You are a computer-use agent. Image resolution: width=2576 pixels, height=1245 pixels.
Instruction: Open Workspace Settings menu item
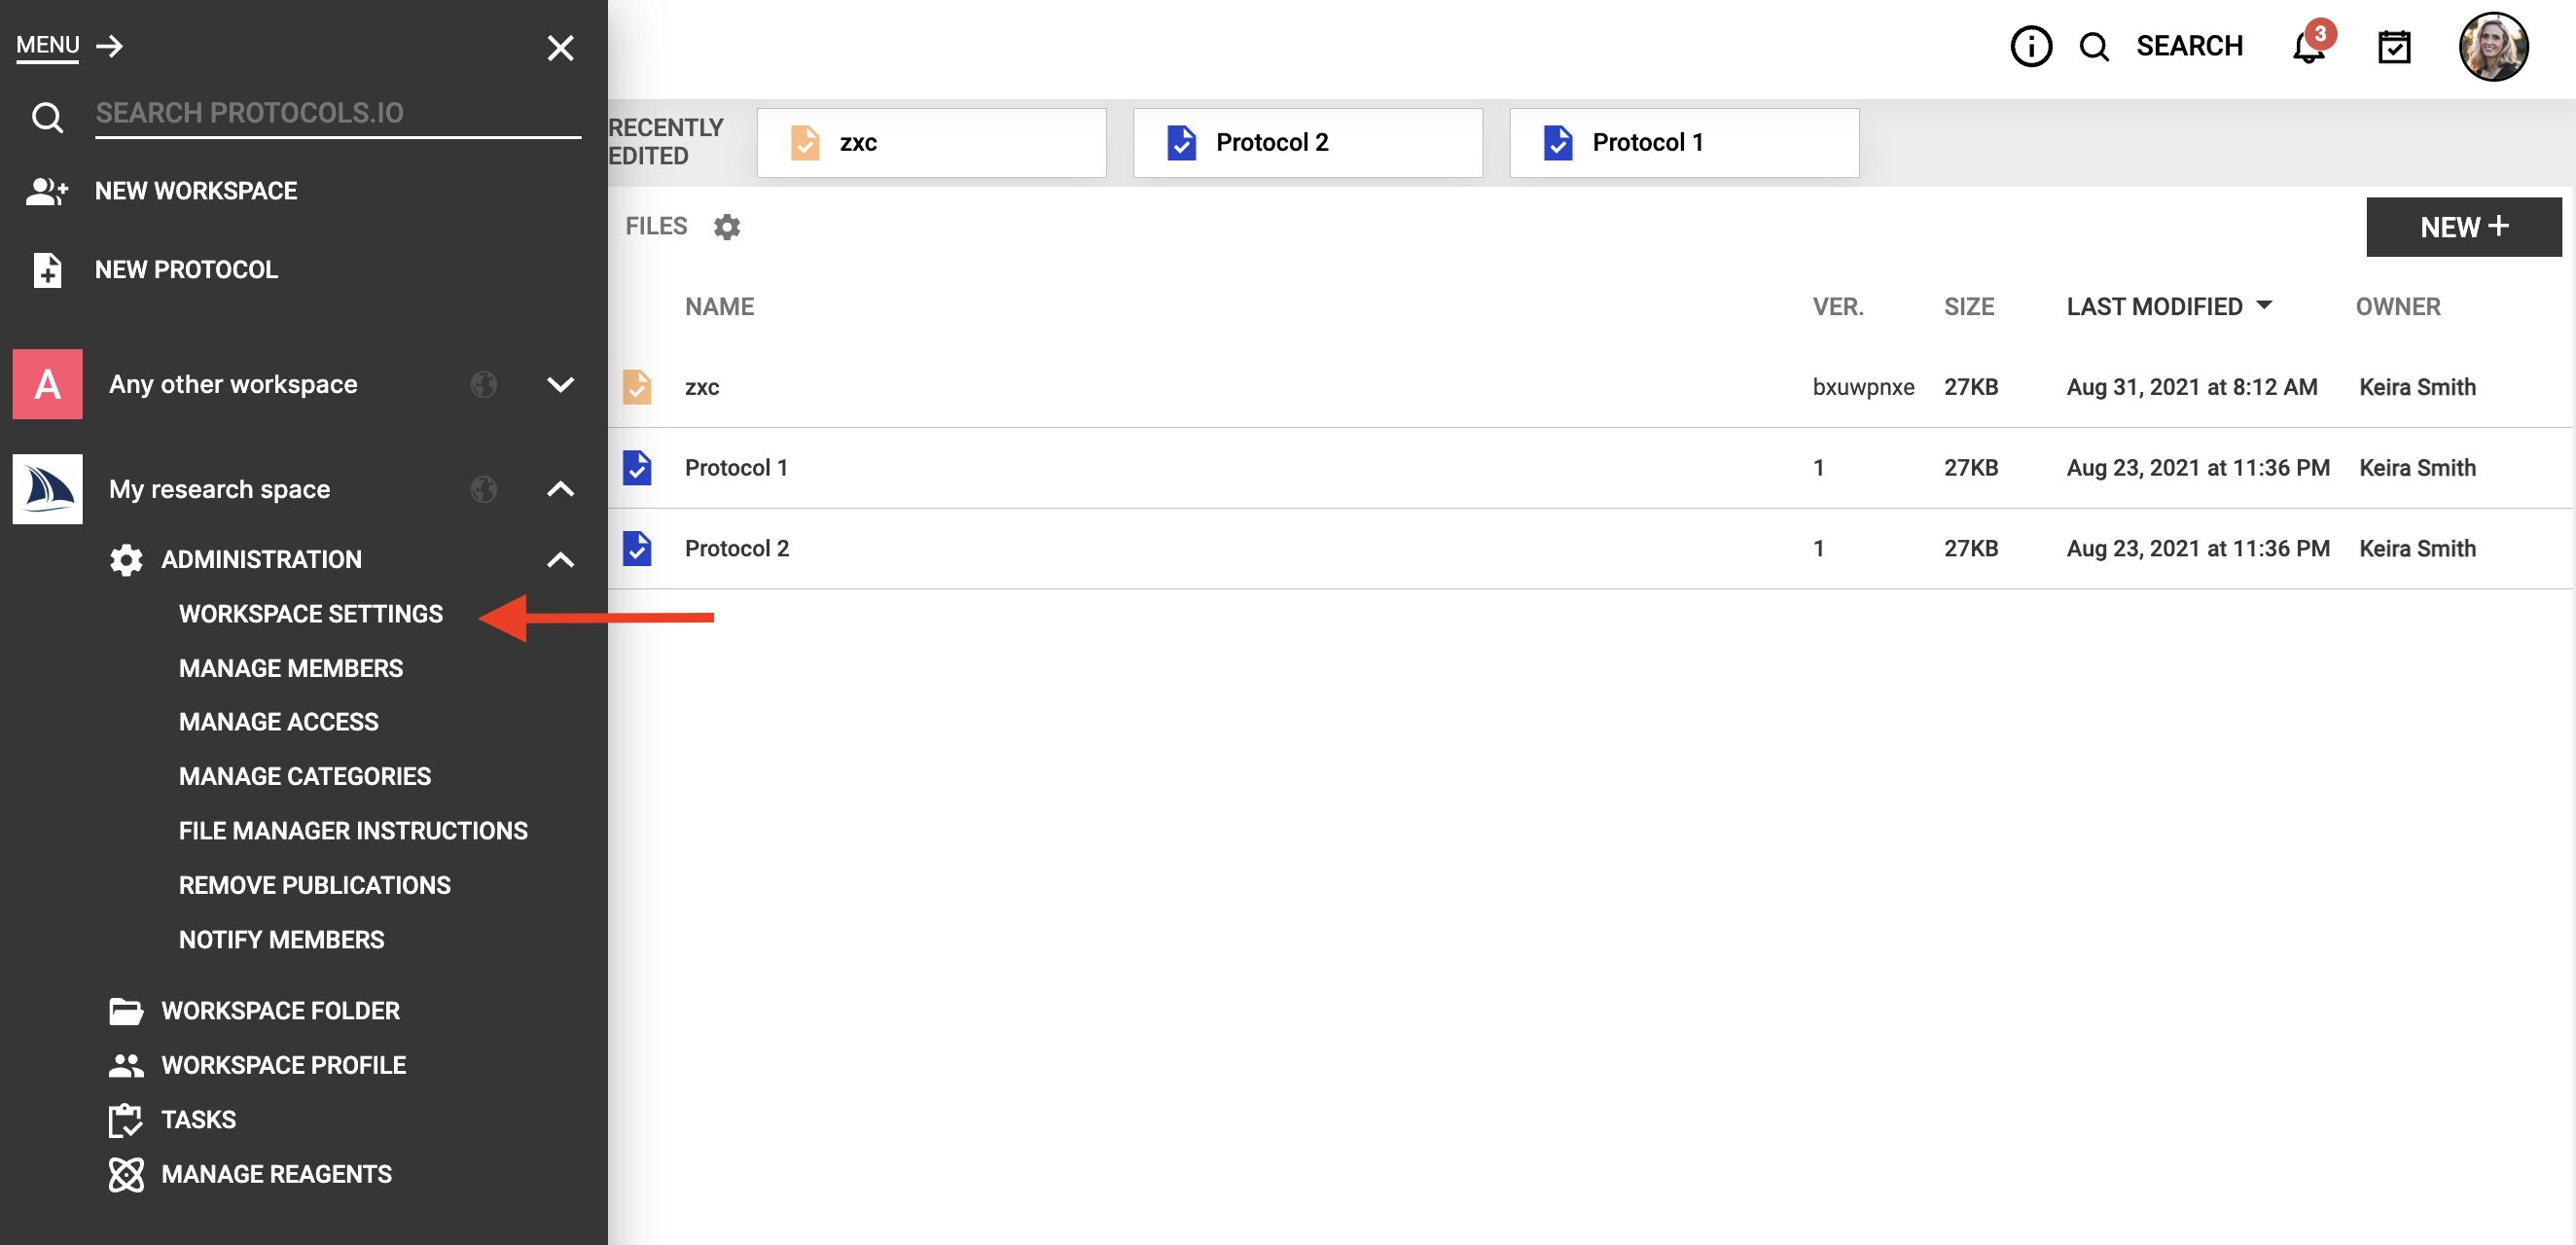point(310,614)
